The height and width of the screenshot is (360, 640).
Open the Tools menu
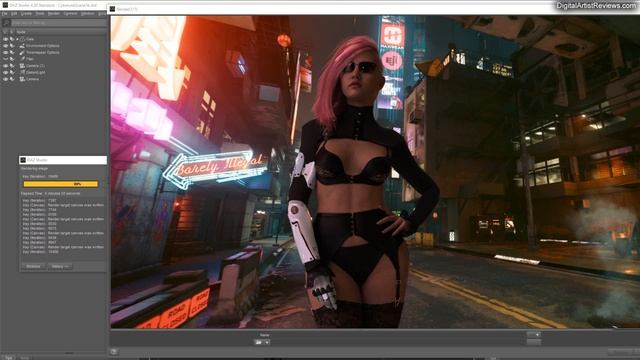[x=40, y=13]
